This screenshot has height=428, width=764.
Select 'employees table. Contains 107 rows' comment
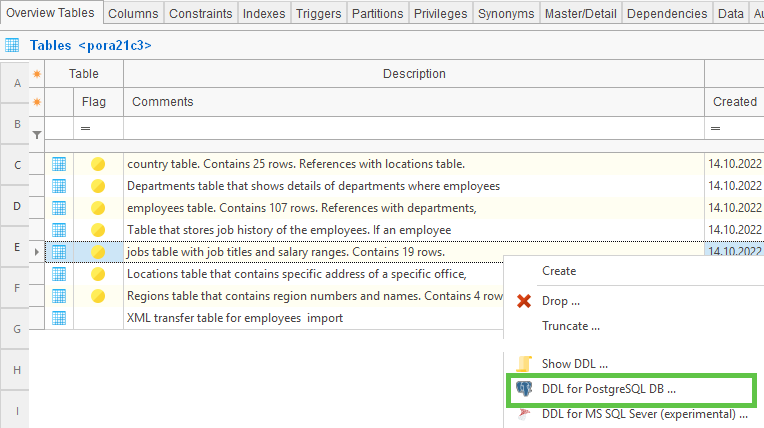pos(302,208)
